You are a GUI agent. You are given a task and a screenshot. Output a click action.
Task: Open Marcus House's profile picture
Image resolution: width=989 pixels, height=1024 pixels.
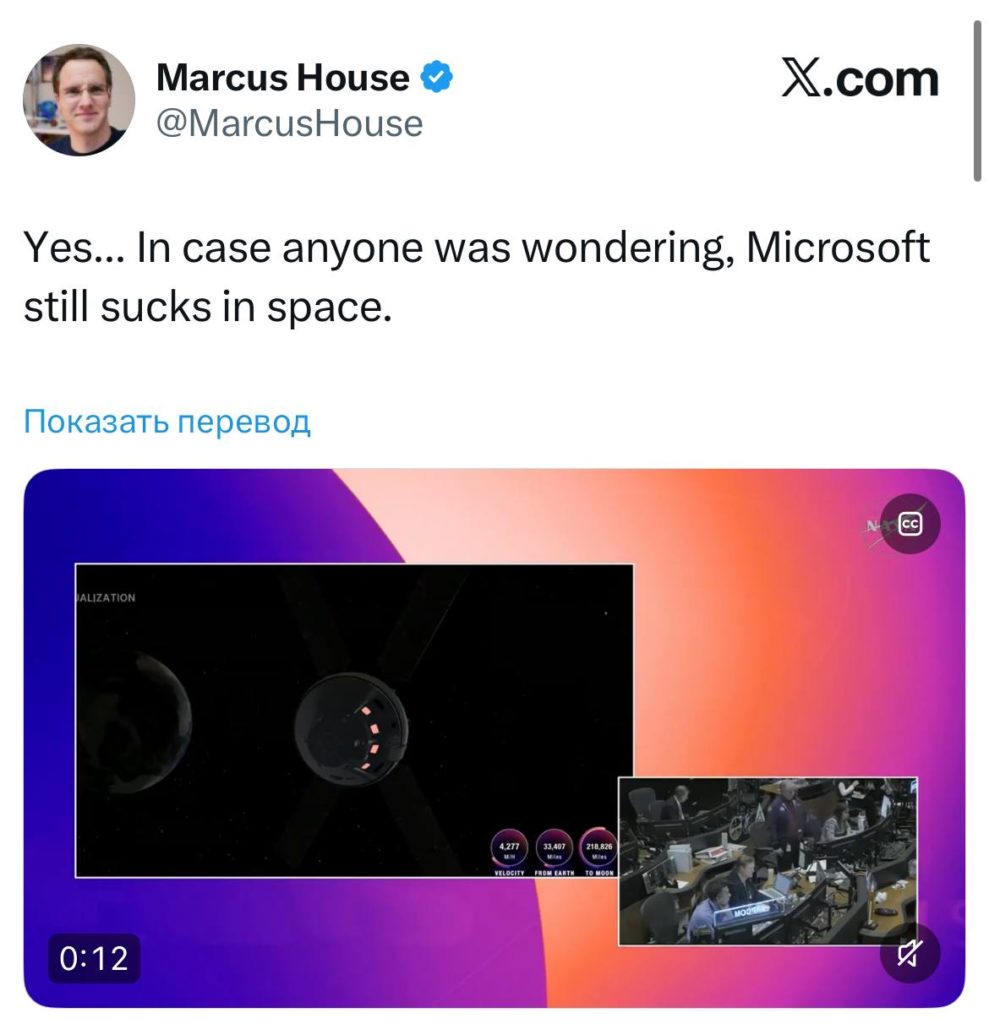(x=79, y=99)
